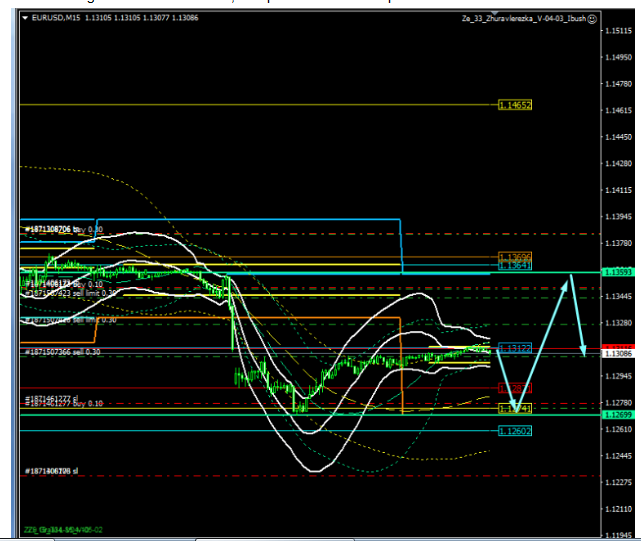This screenshot has width=641, height=541.
Task: Click the expert advisor smiley face icon
Action: (x=592, y=18)
